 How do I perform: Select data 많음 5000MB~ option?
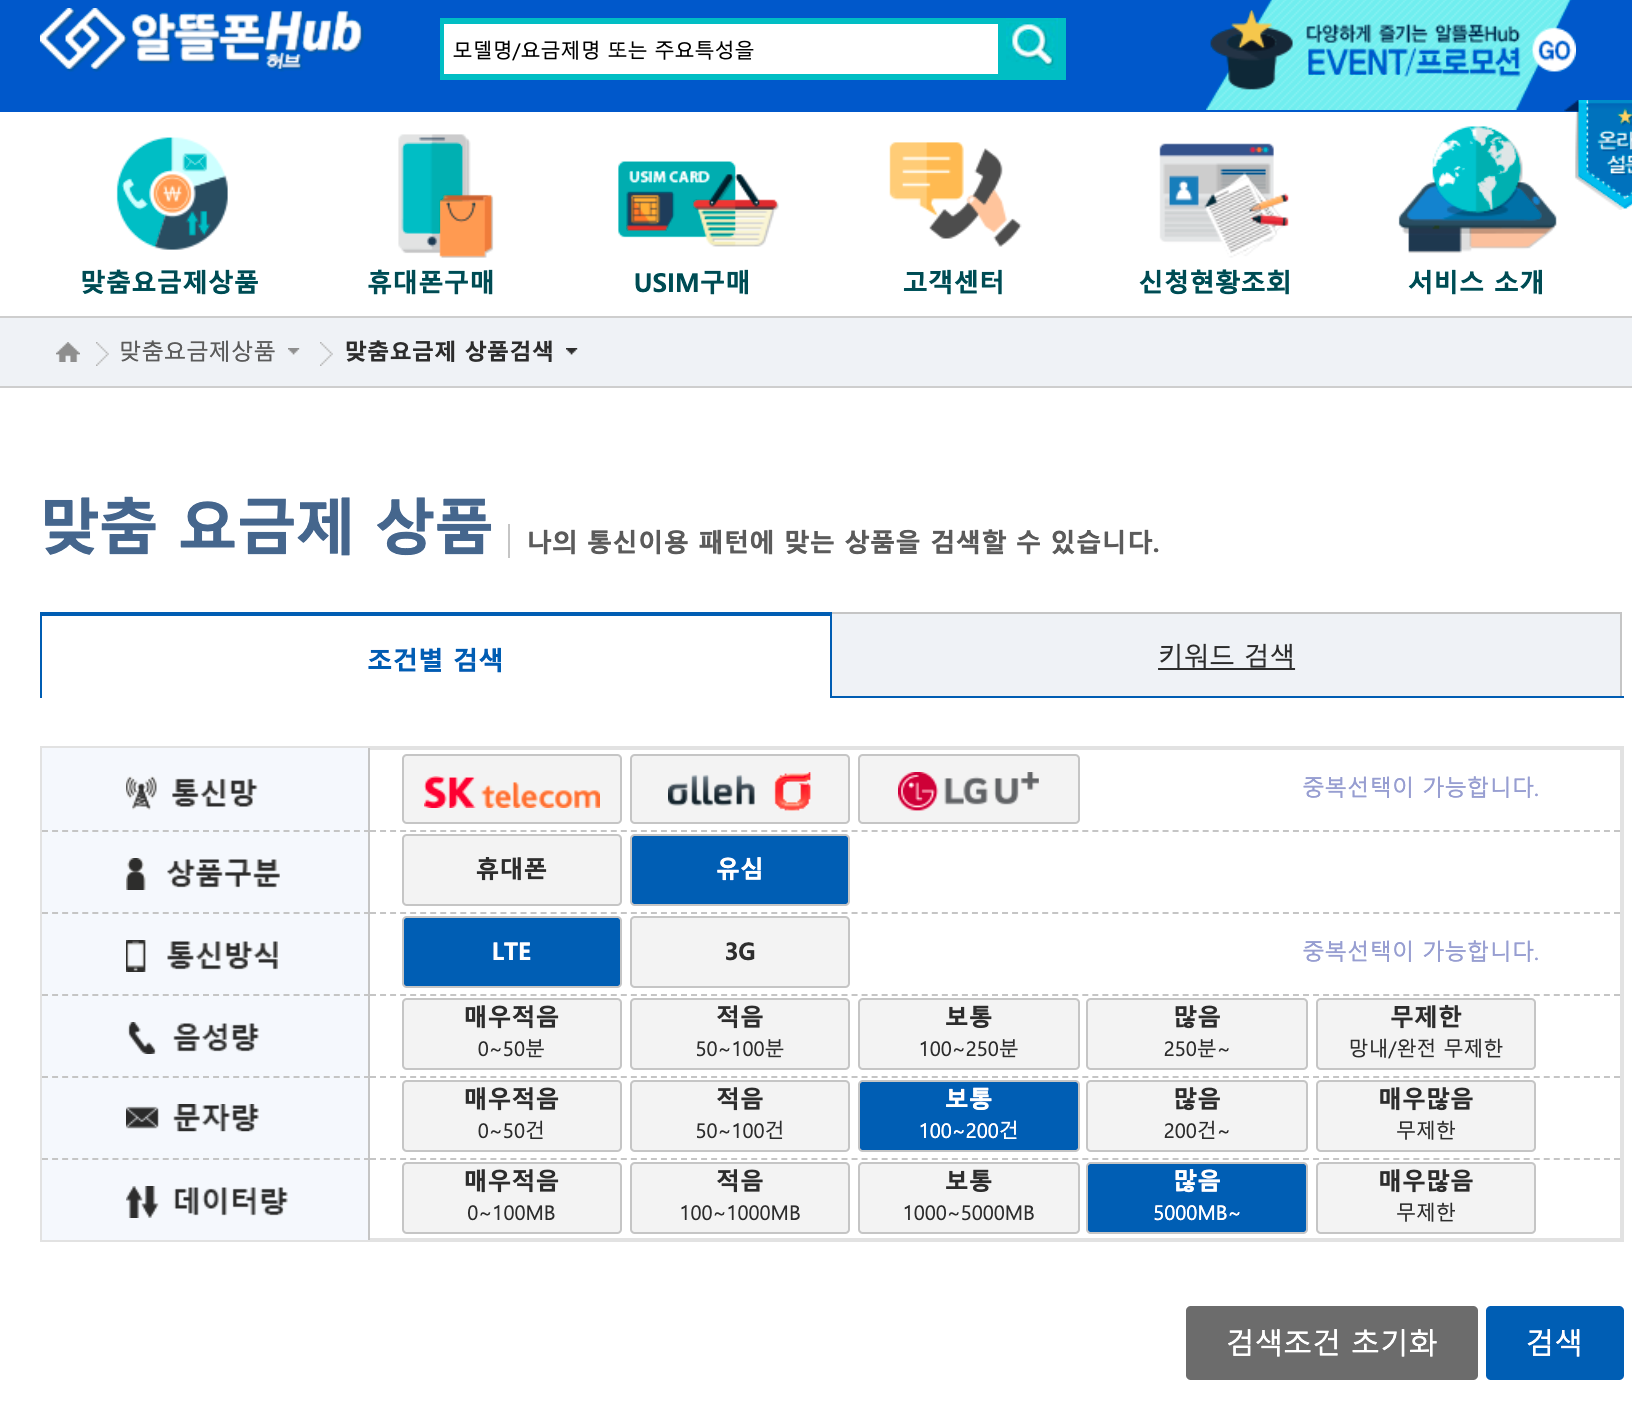[x=1197, y=1198]
